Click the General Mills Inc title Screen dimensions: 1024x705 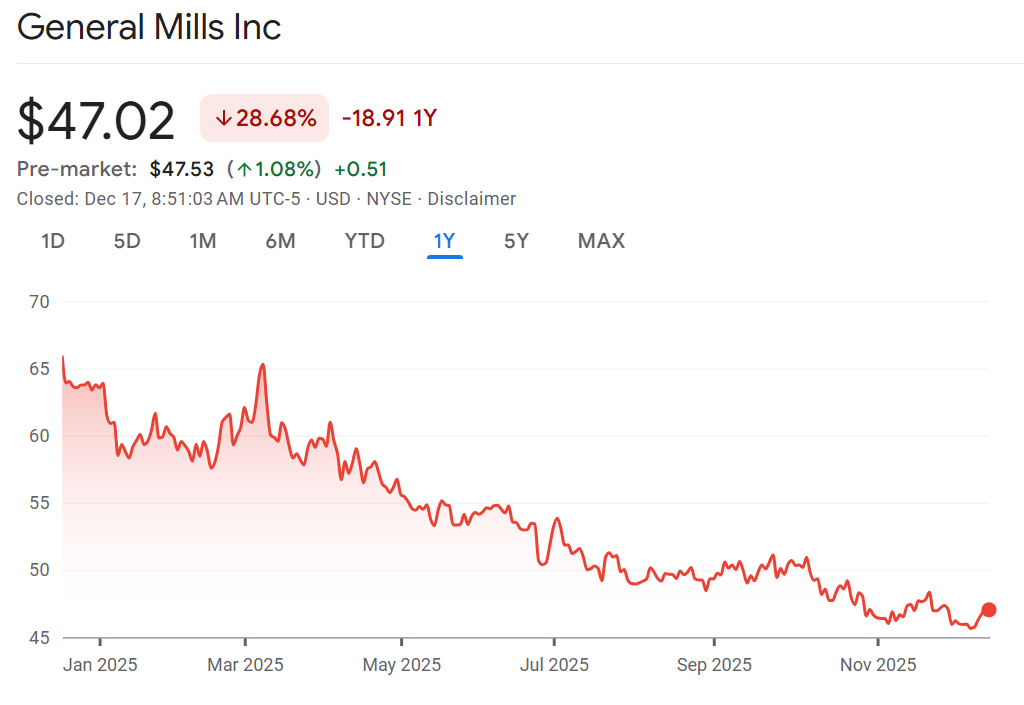pyautogui.click(x=149, y=27)
